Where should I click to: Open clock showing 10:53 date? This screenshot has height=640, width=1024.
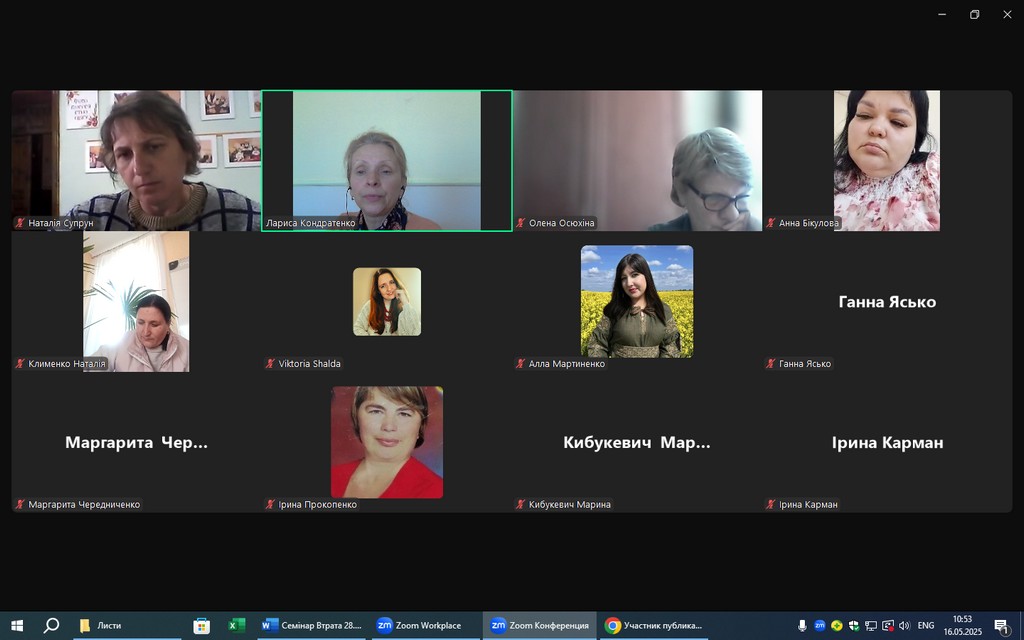[x=963, y=626]
